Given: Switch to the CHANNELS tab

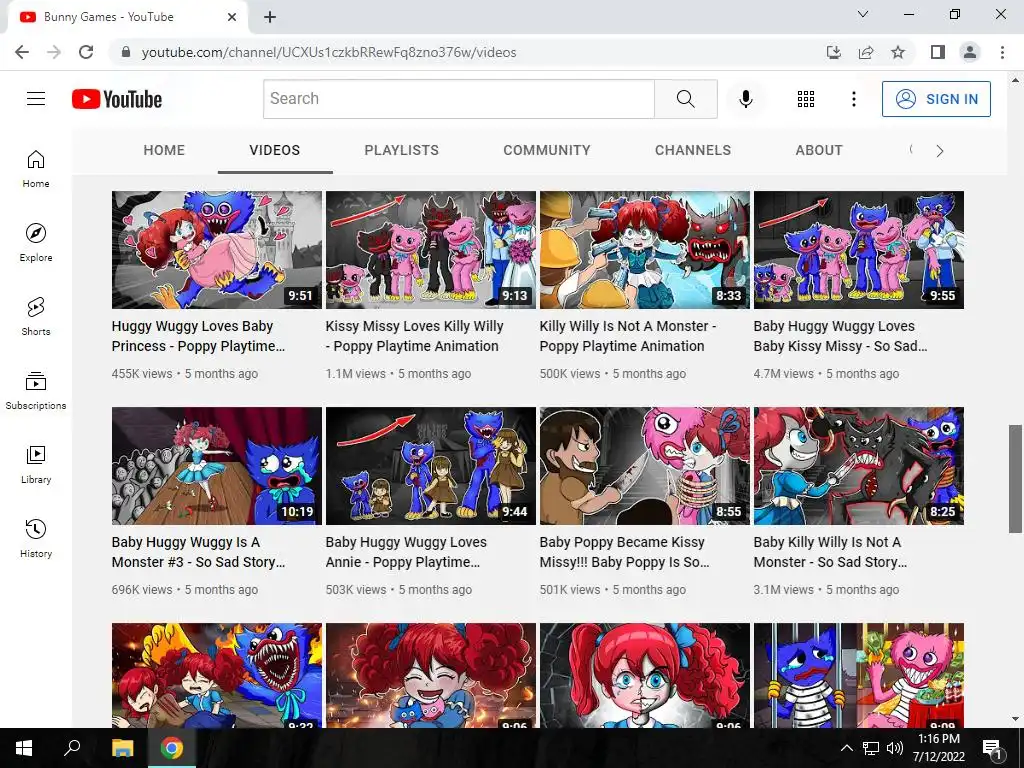Looking at the screenshot, I should [x=693, y=150].
